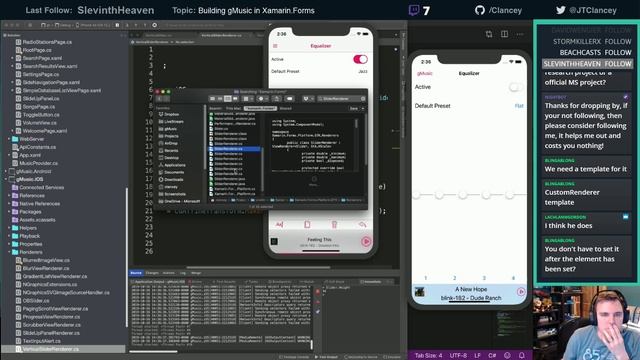
Task: Click LF line ending in status bar
Action: (x=477, y=355)
